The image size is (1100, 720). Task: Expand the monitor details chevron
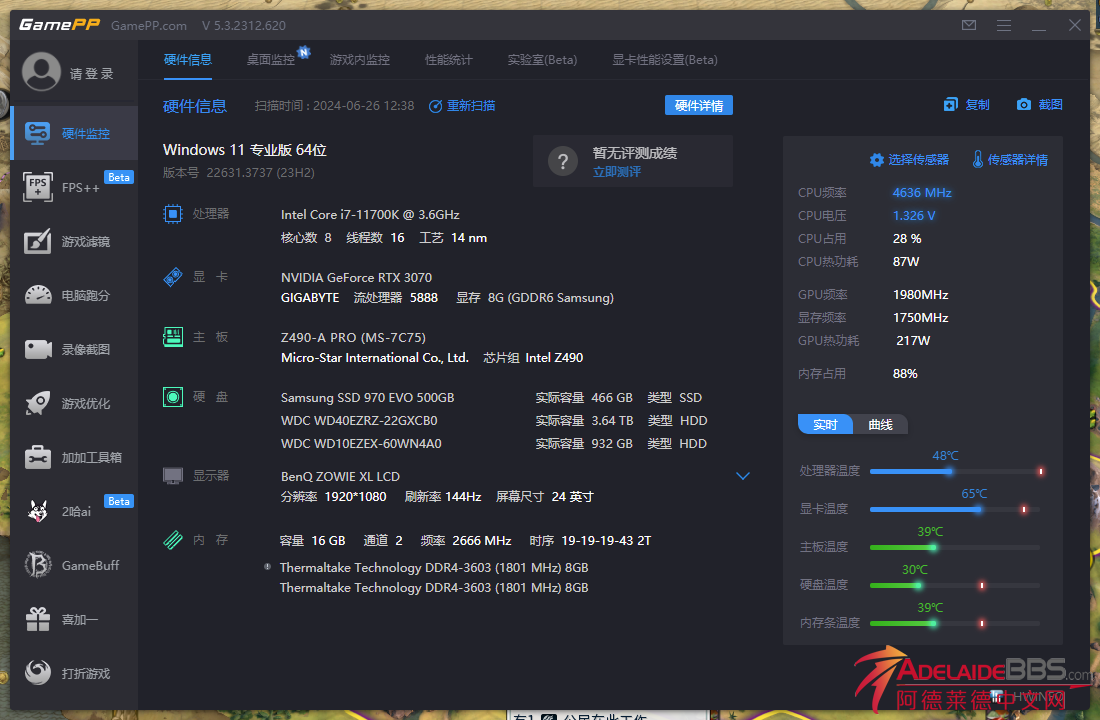coord(743,476)
